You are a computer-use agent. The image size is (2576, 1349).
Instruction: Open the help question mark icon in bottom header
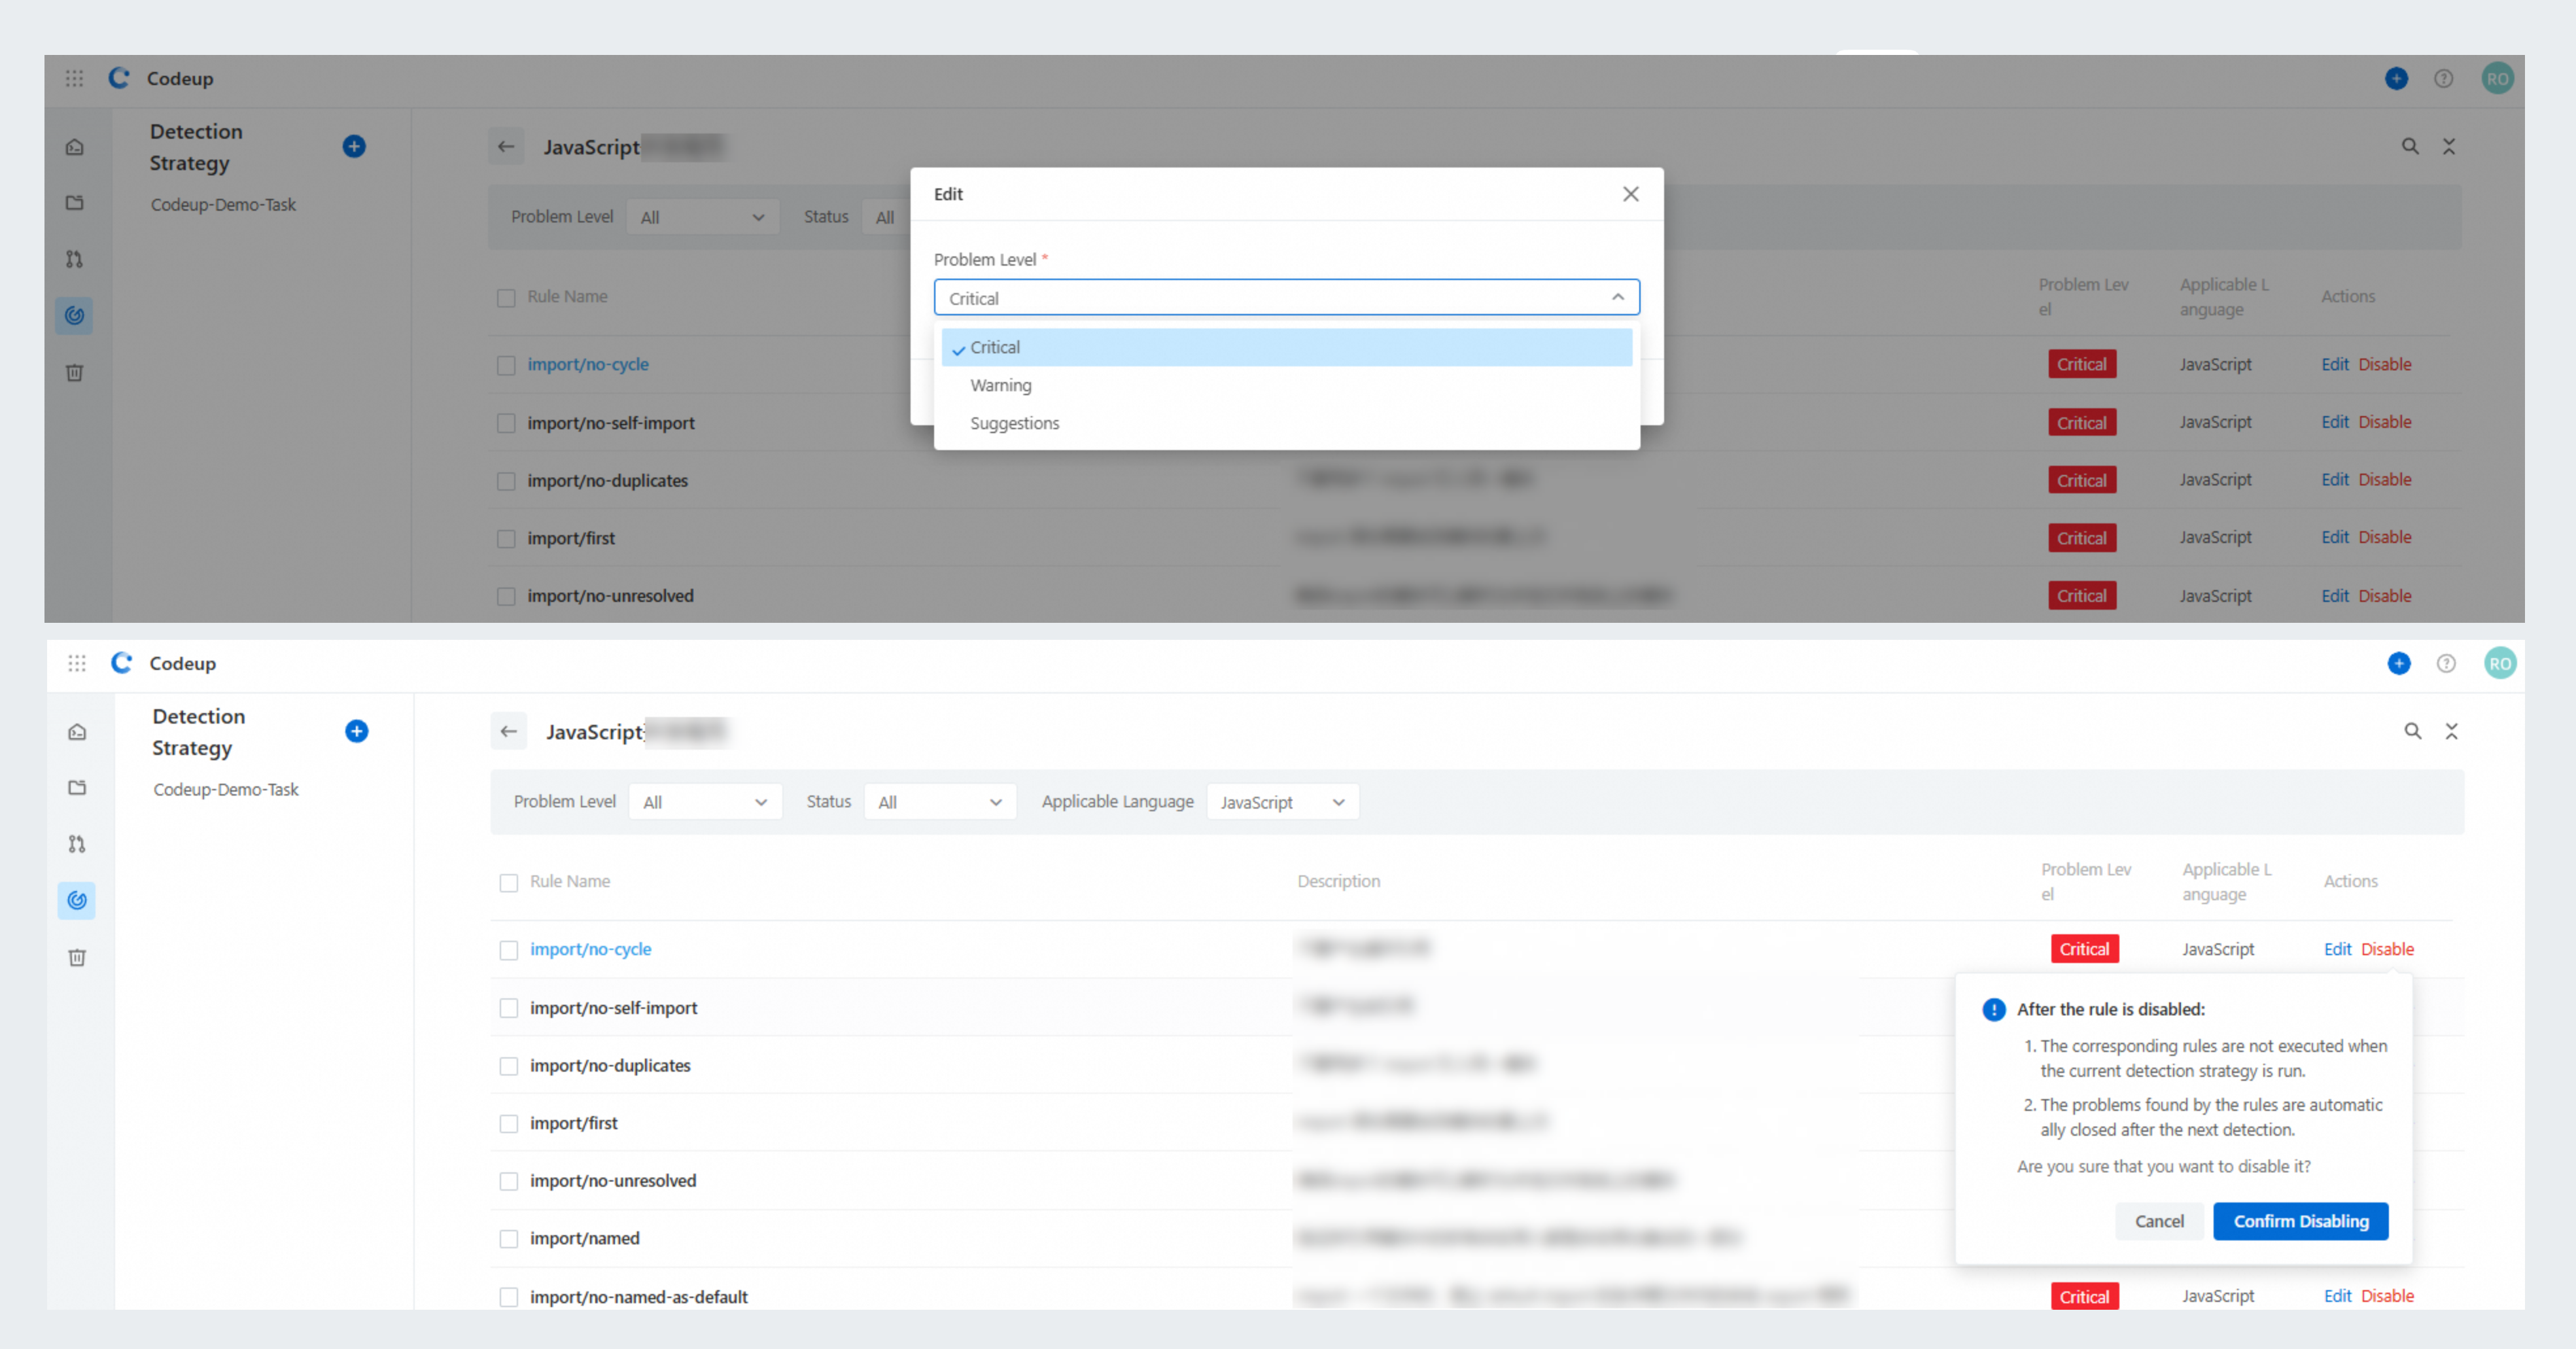pyautogui.click(x=2446, y=663)
